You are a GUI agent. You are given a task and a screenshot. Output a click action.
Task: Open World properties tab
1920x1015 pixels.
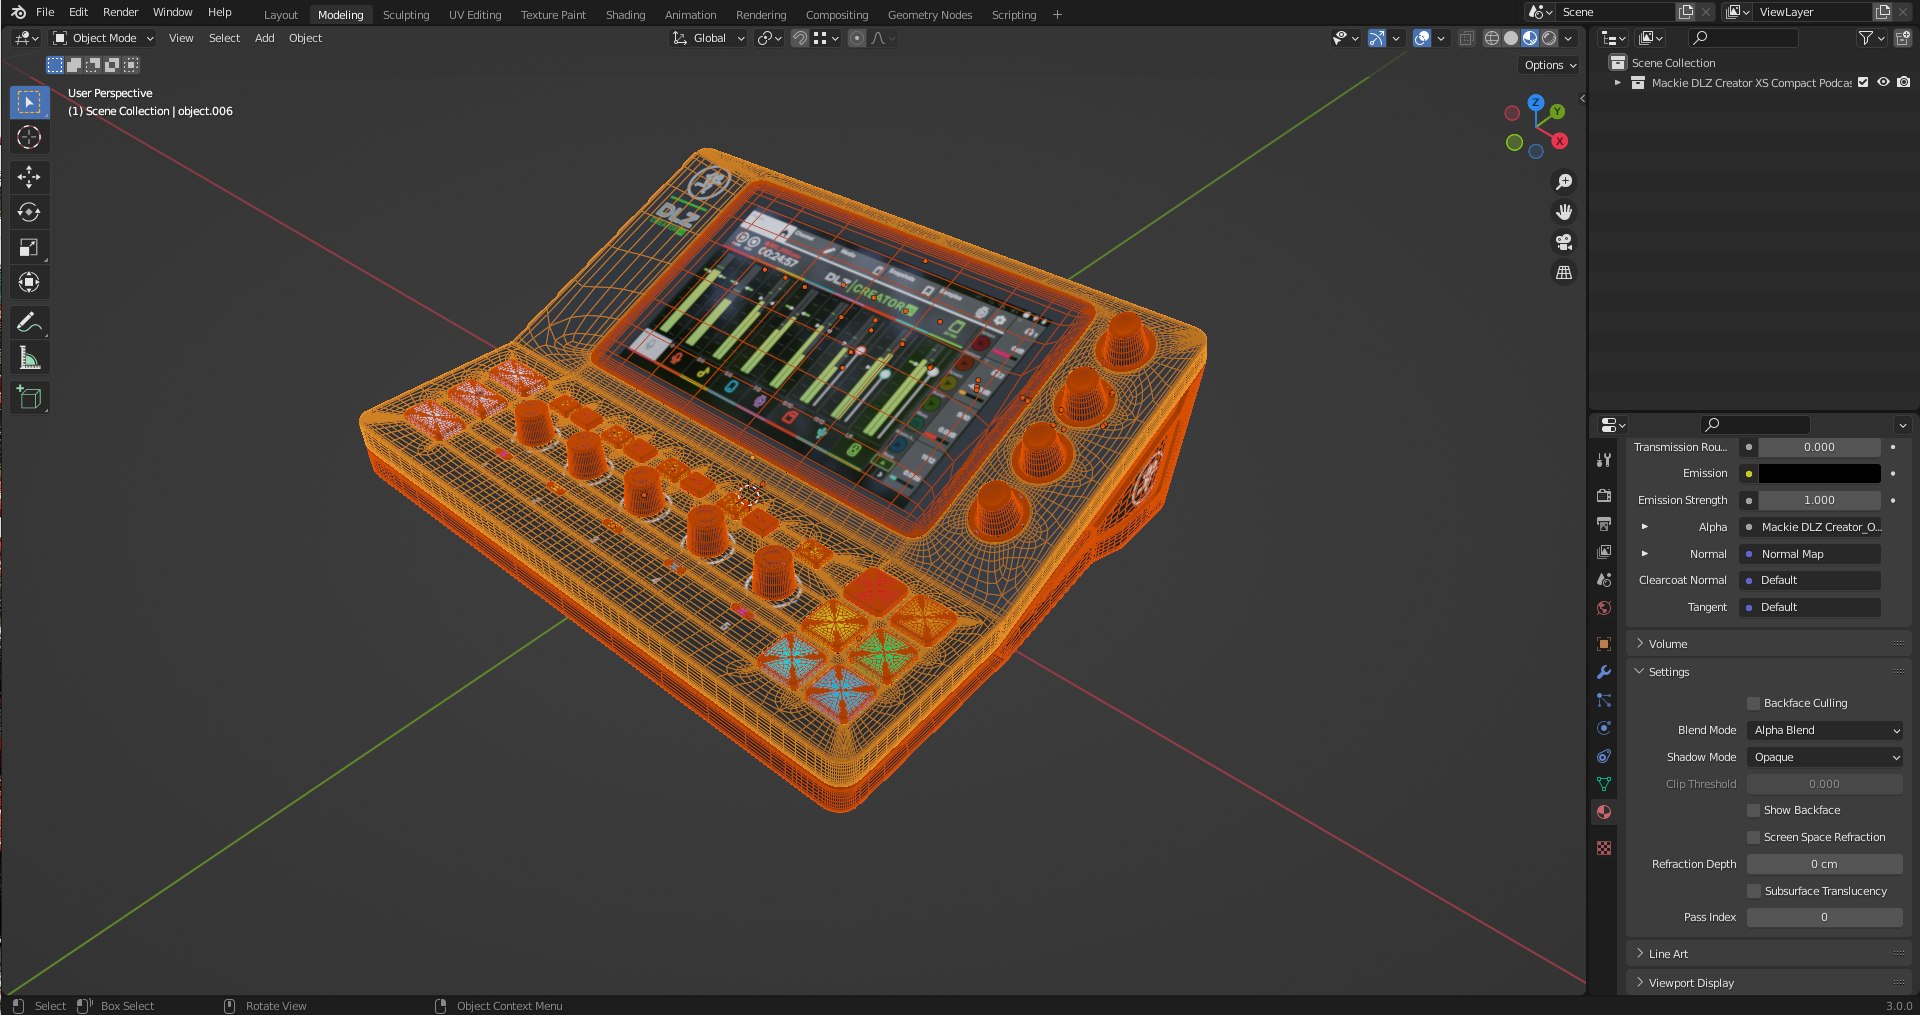click(x=1604, y=608)
